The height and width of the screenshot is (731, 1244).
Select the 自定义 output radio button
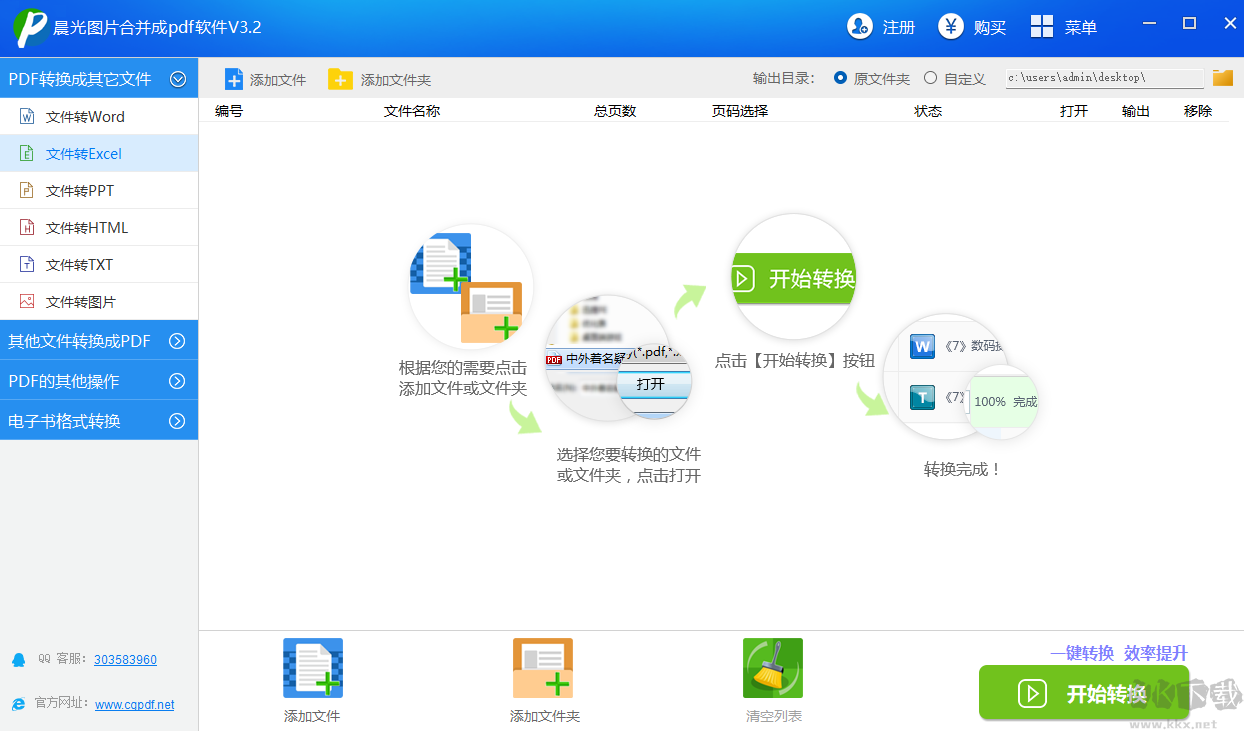click(931, 78)
